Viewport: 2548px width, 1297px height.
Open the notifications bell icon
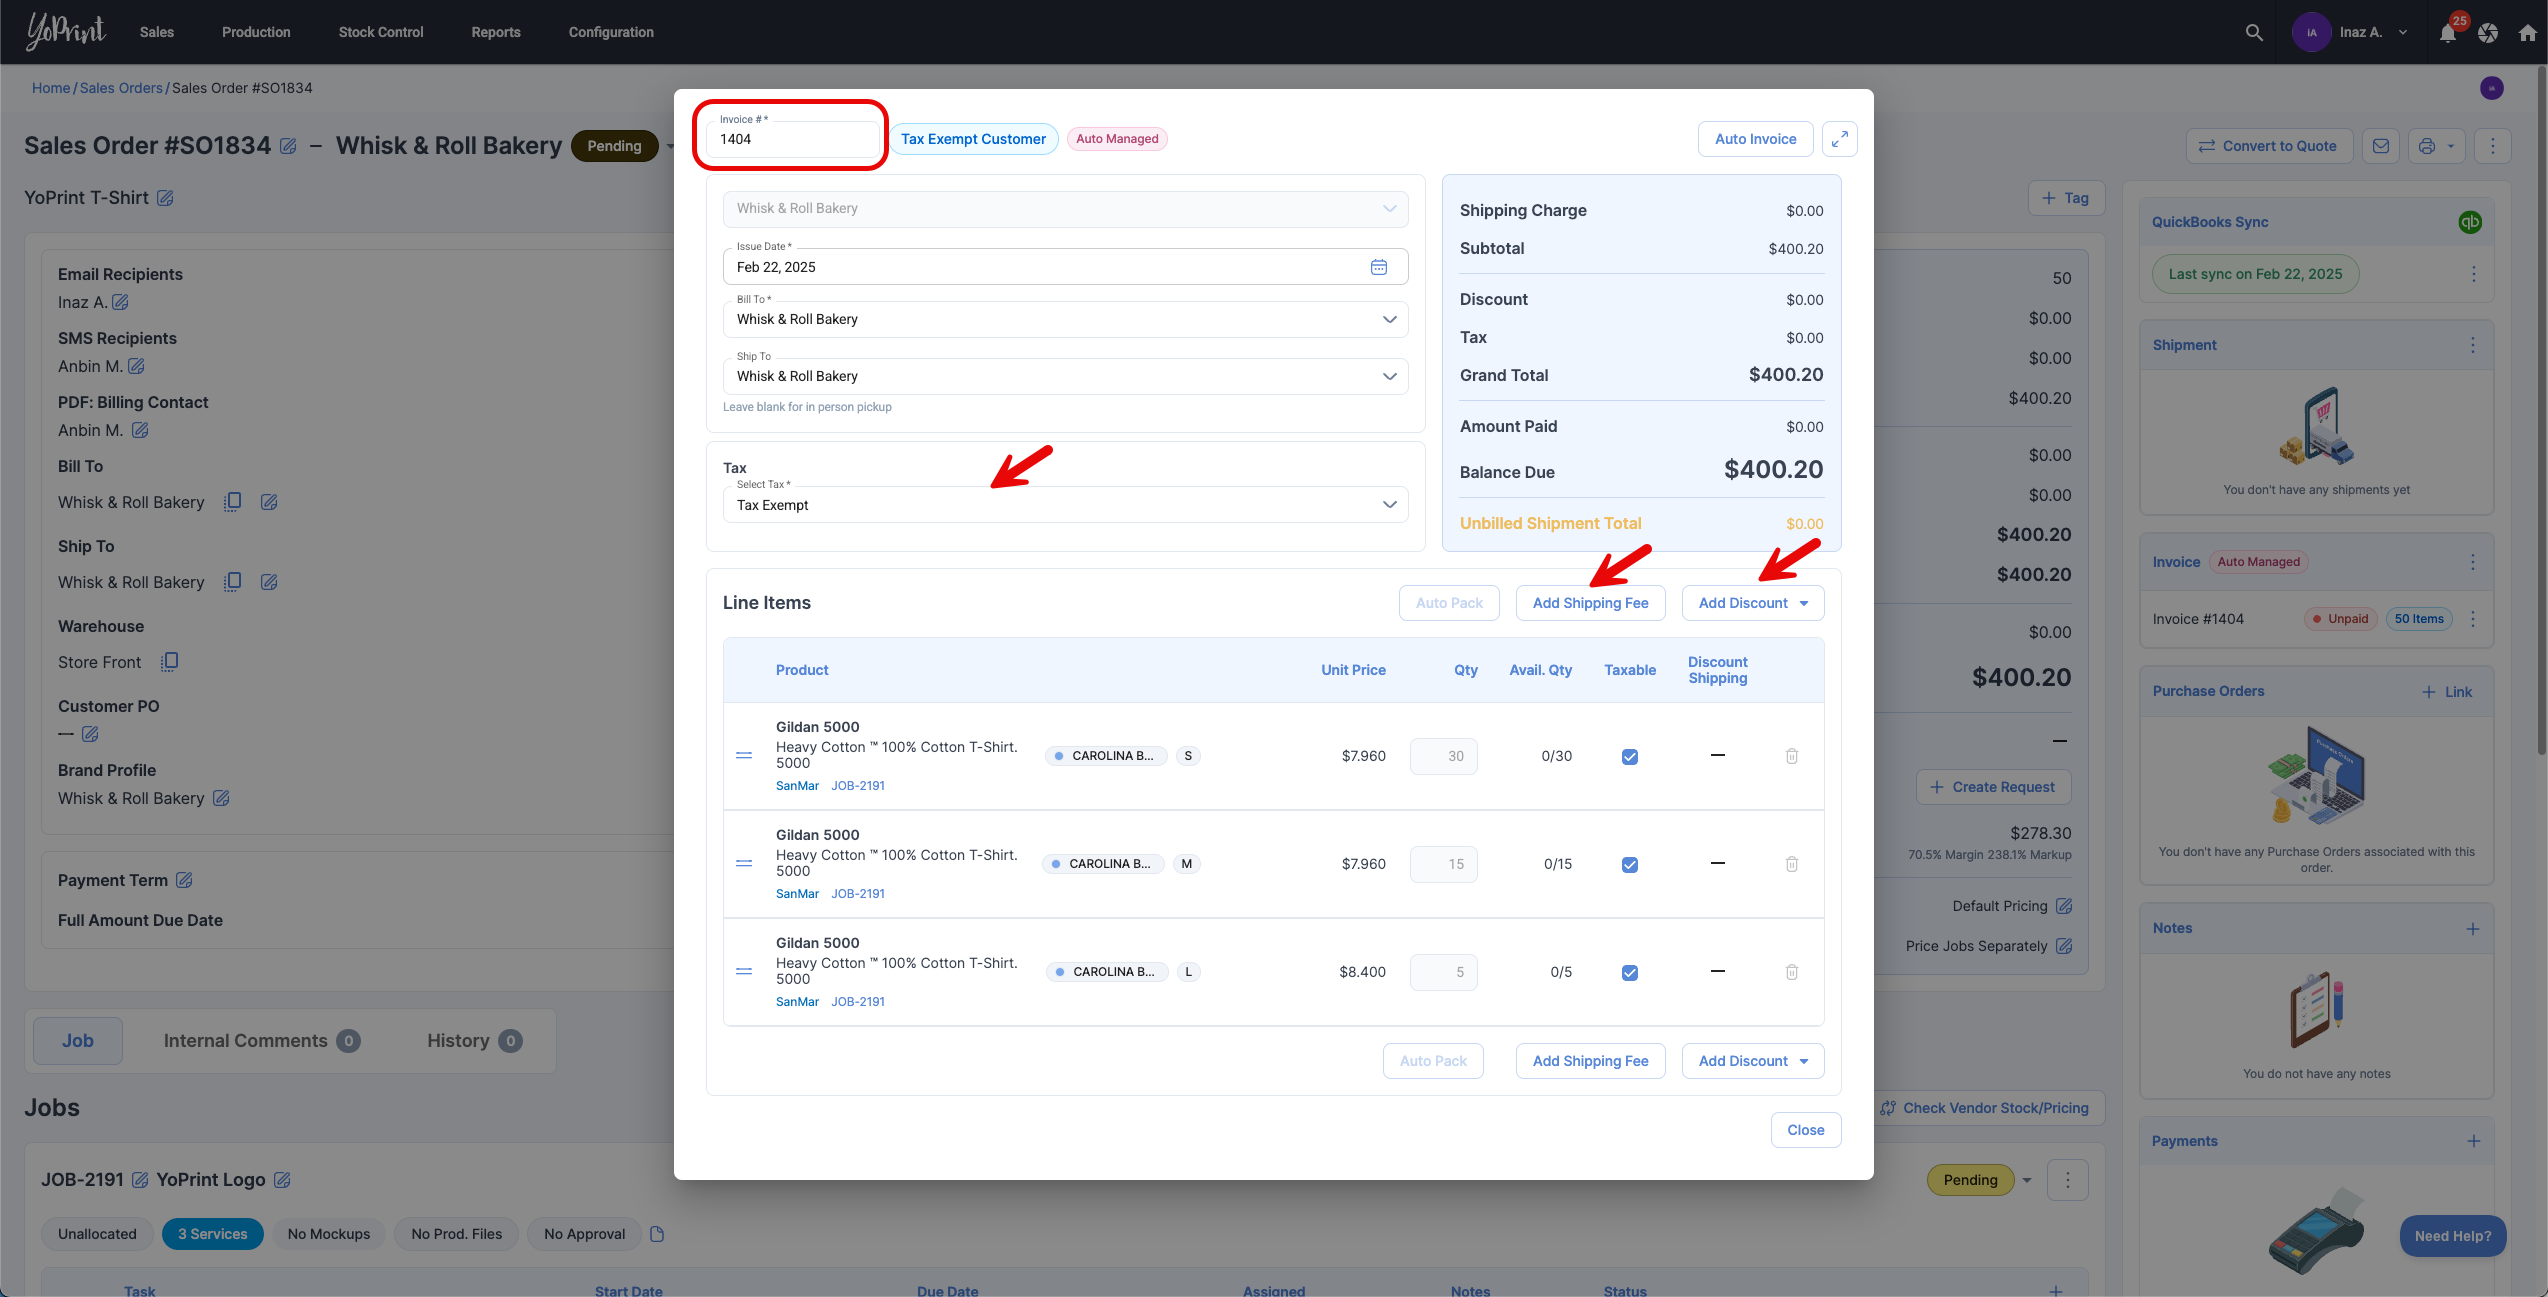click(x=2447, y=33)
